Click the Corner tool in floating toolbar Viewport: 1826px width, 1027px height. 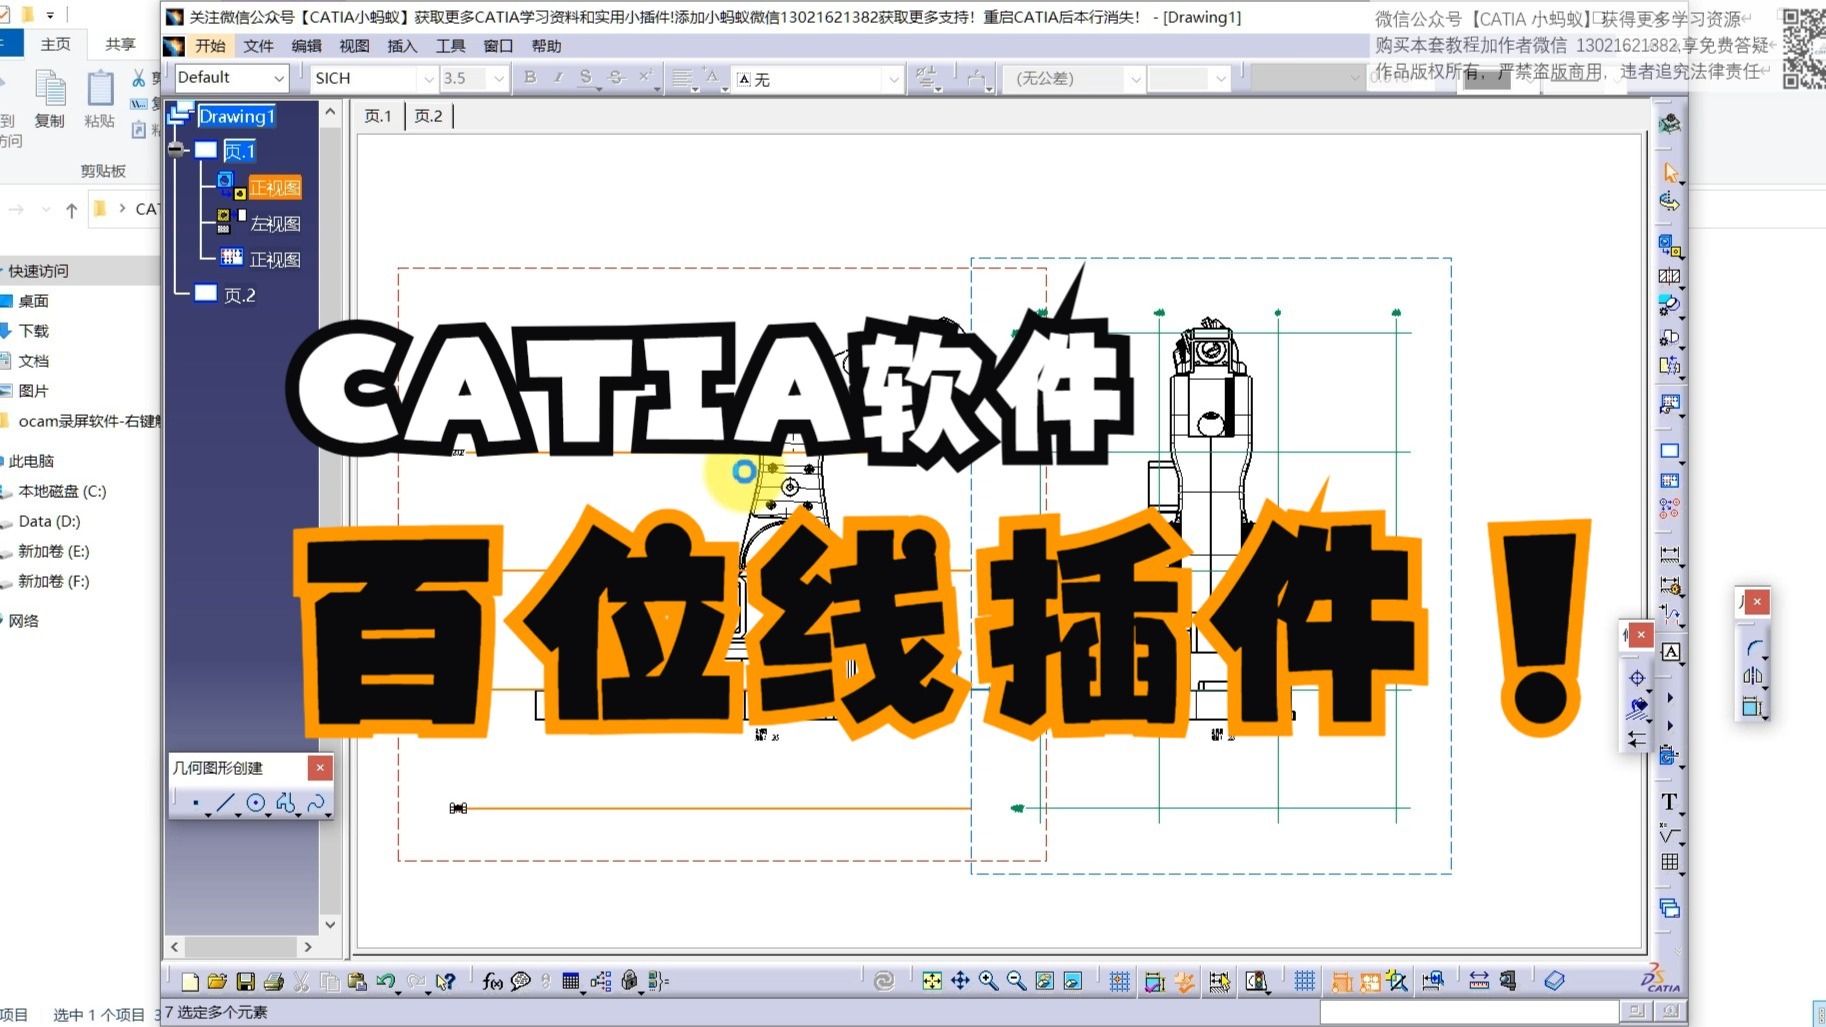1754,649
